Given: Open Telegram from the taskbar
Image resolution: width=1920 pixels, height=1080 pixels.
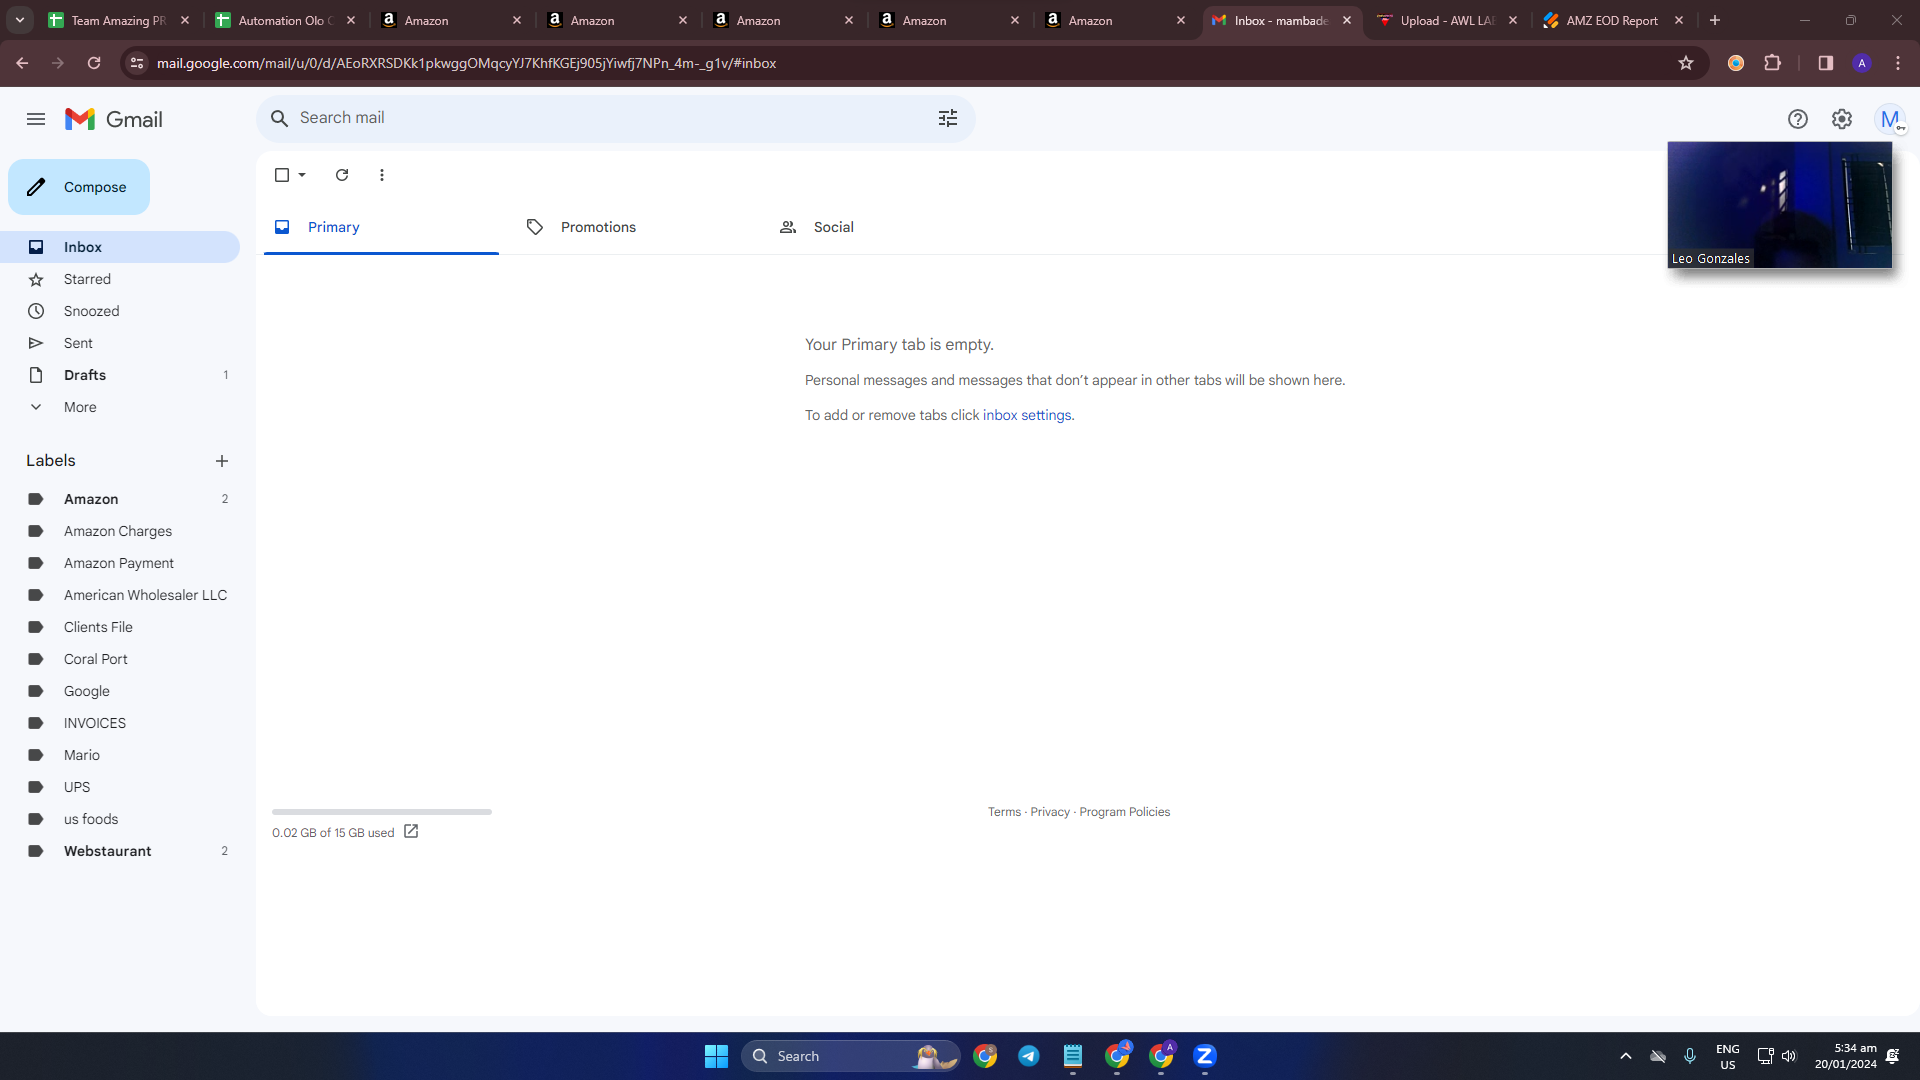Looking at the screenshot, I should point(1028,1056).
